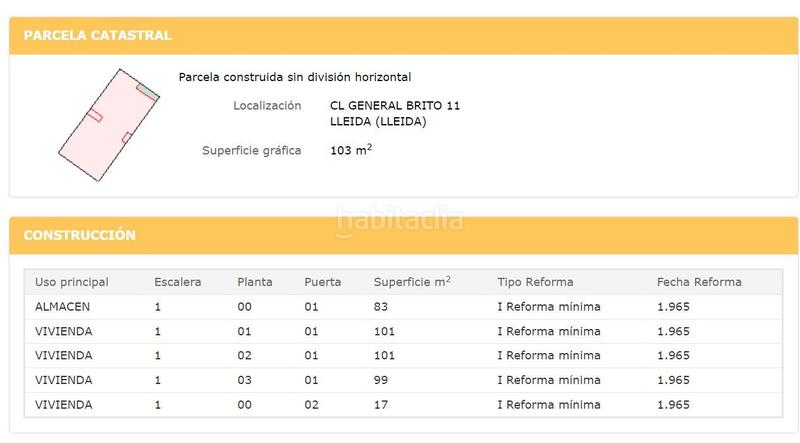This screenshot has height=443, width=800.
Task: Select the VIVIENDA row with 17 m²
Action: click(x=403, y=405)
